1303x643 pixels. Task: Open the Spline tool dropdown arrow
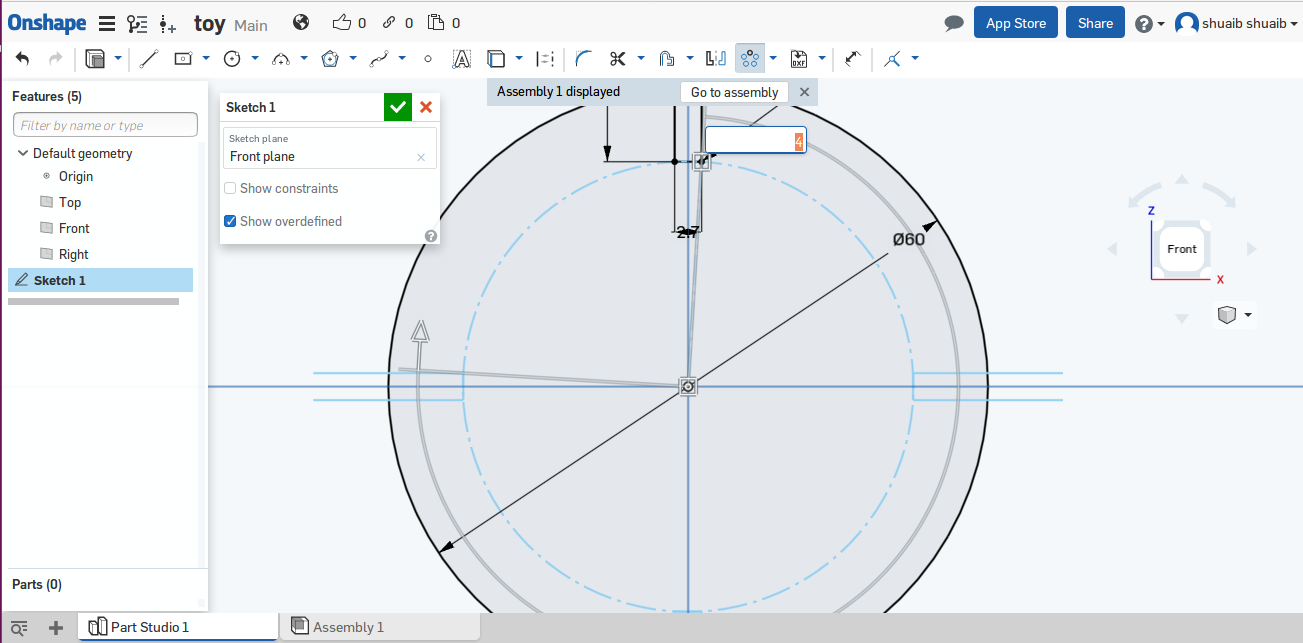[x=402, y=58]
